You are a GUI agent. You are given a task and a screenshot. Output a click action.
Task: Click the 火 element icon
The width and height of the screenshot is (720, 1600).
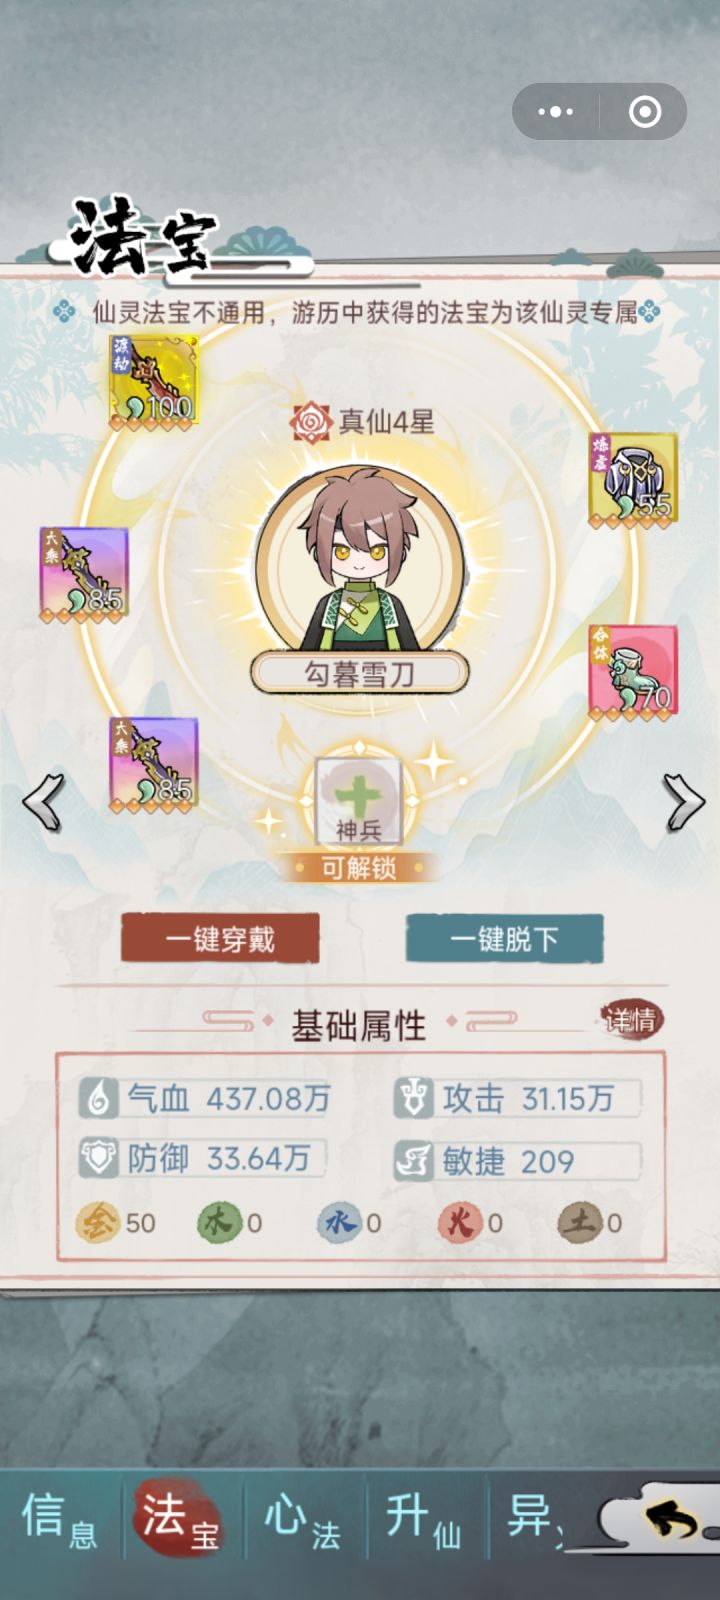click(459, 1222)
